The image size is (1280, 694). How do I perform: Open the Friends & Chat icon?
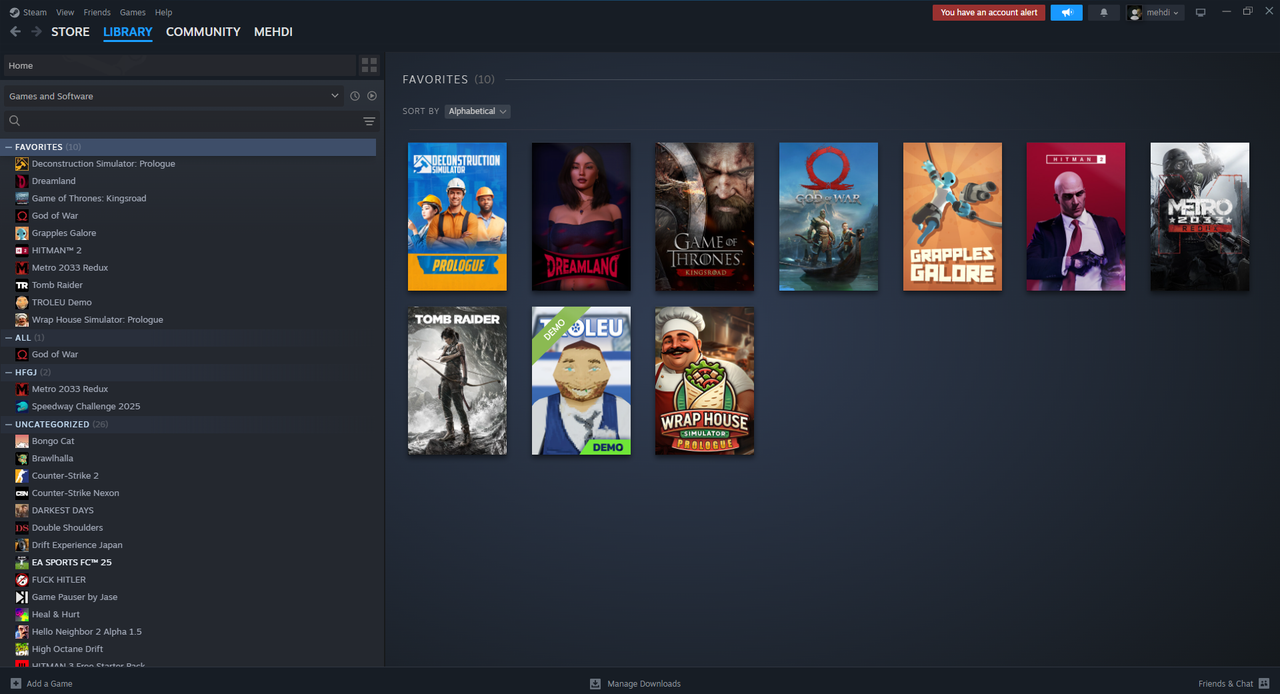pos(1264,684)
